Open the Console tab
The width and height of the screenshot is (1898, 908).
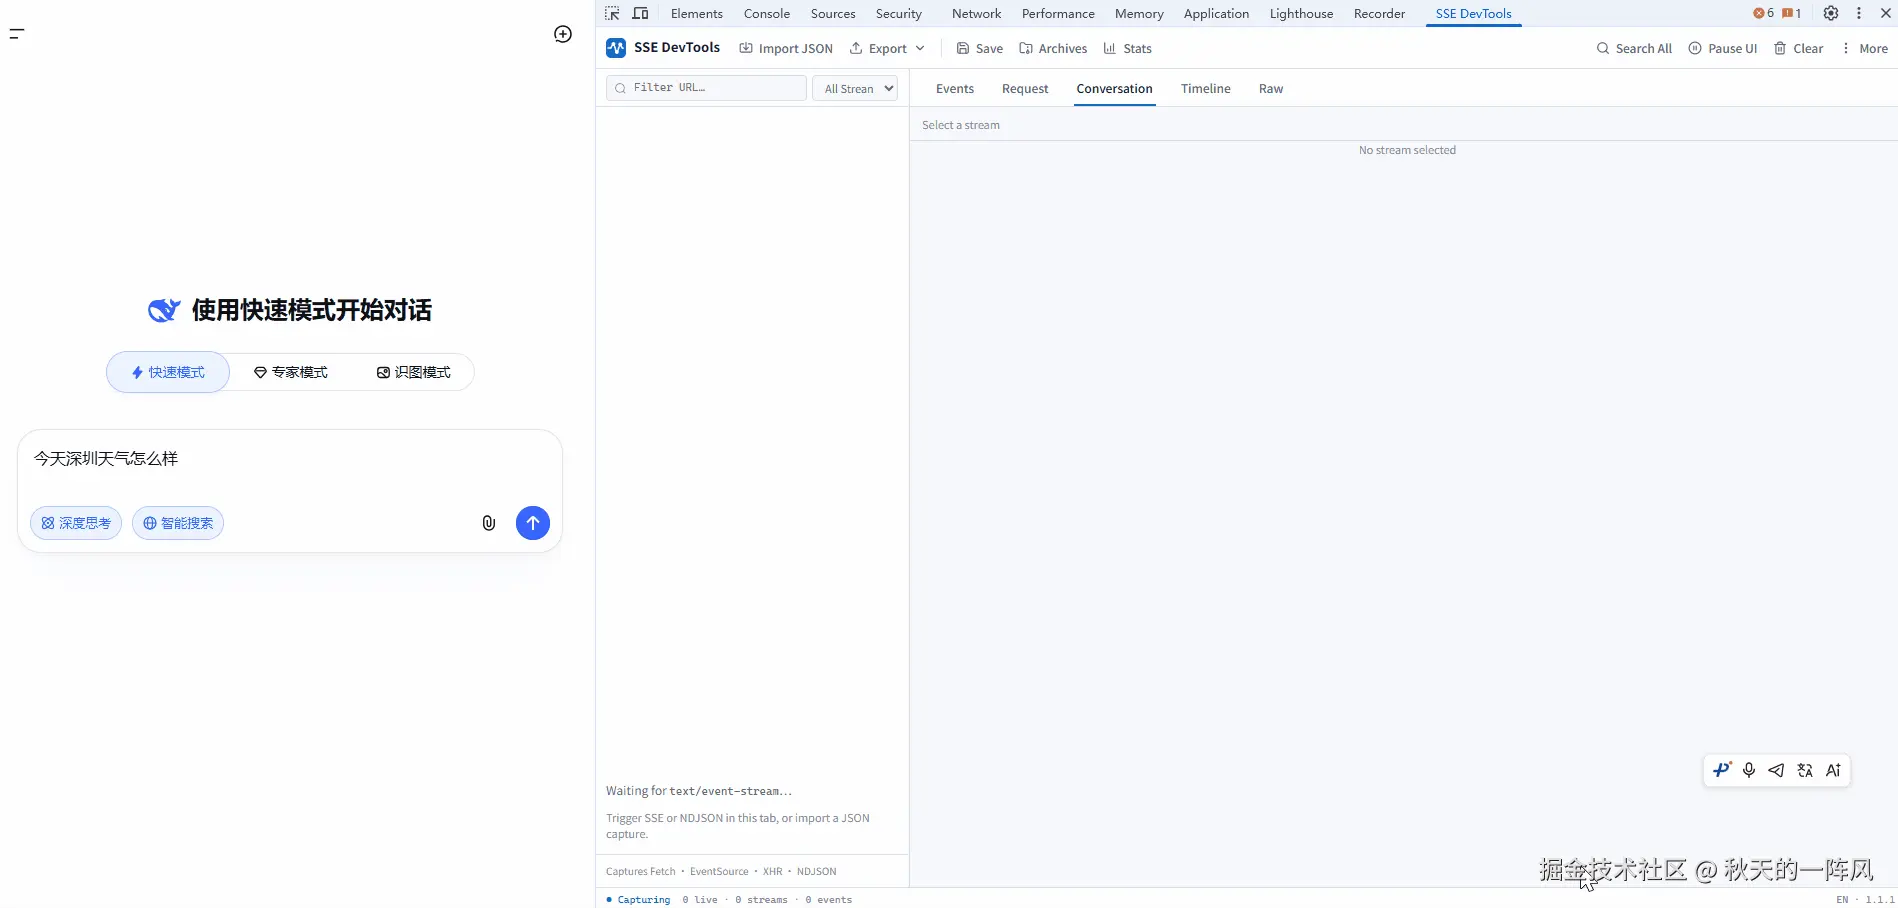(x=767, y=13)
